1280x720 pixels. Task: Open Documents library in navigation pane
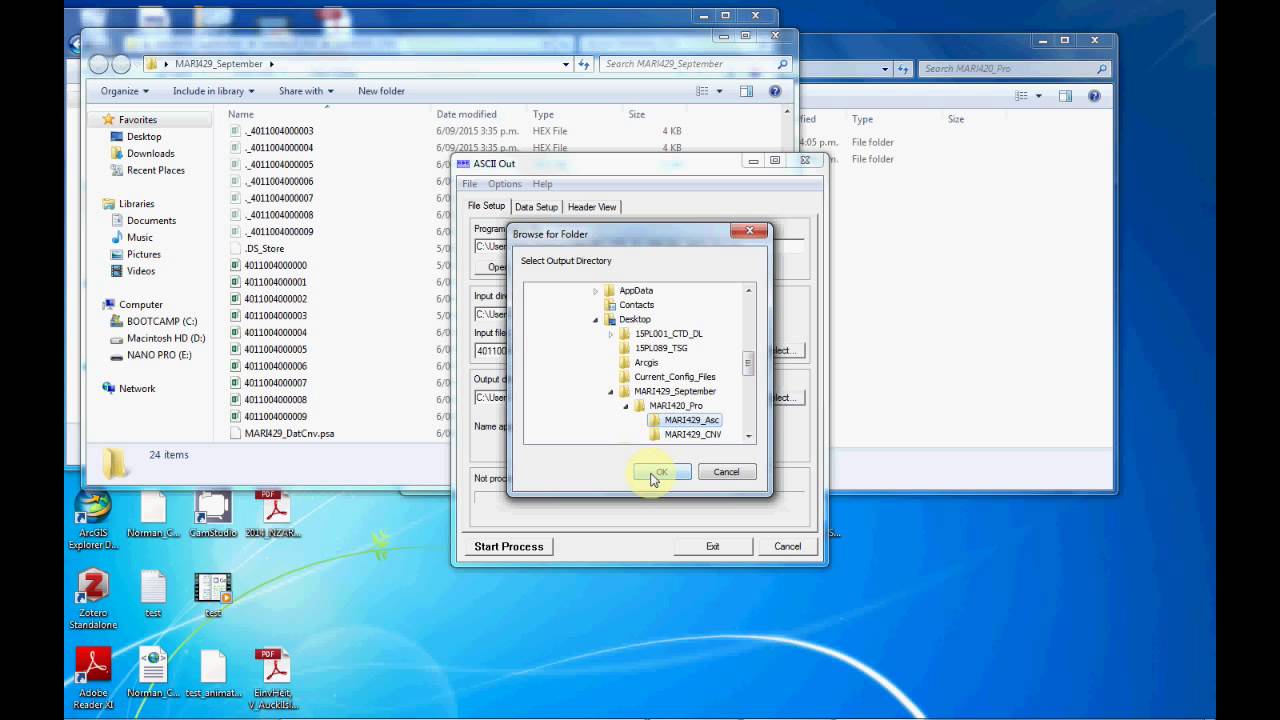coord(151,221)
